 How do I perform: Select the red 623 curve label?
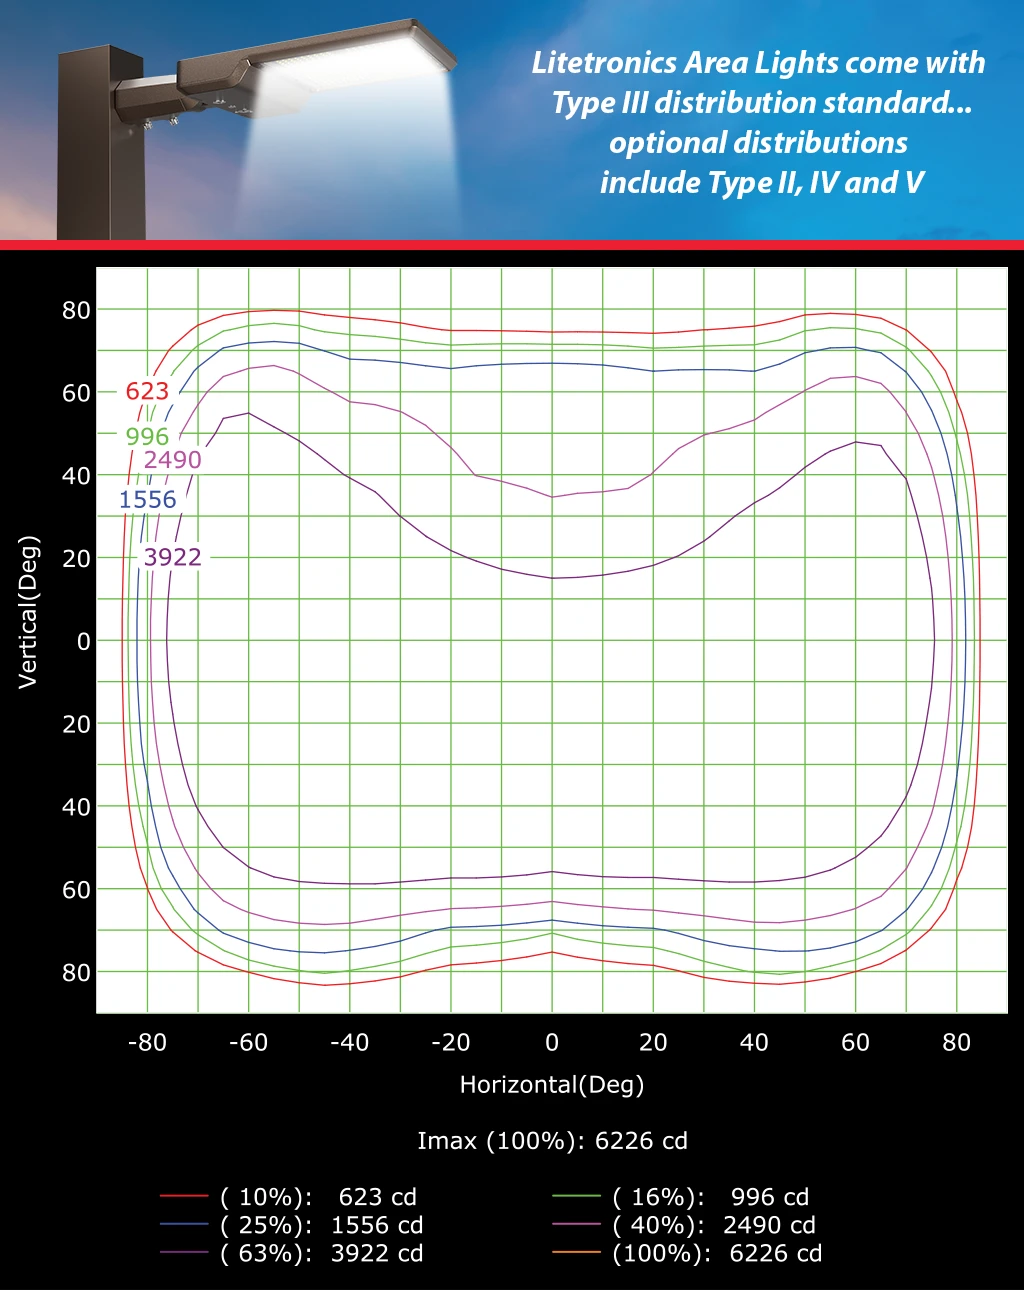(x=147, y=391)
